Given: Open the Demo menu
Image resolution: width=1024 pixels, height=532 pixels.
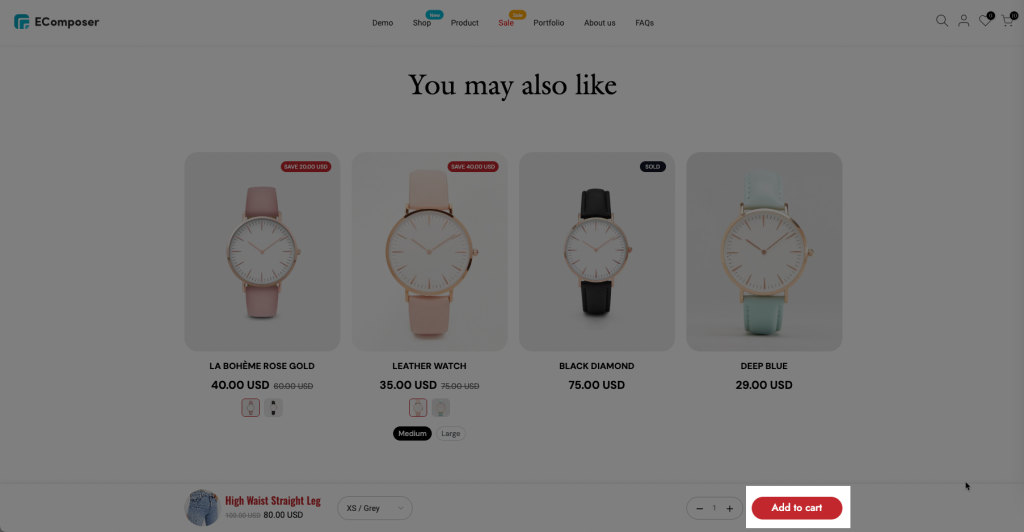Looking at the screenshot, I should (x=383, y=23).
